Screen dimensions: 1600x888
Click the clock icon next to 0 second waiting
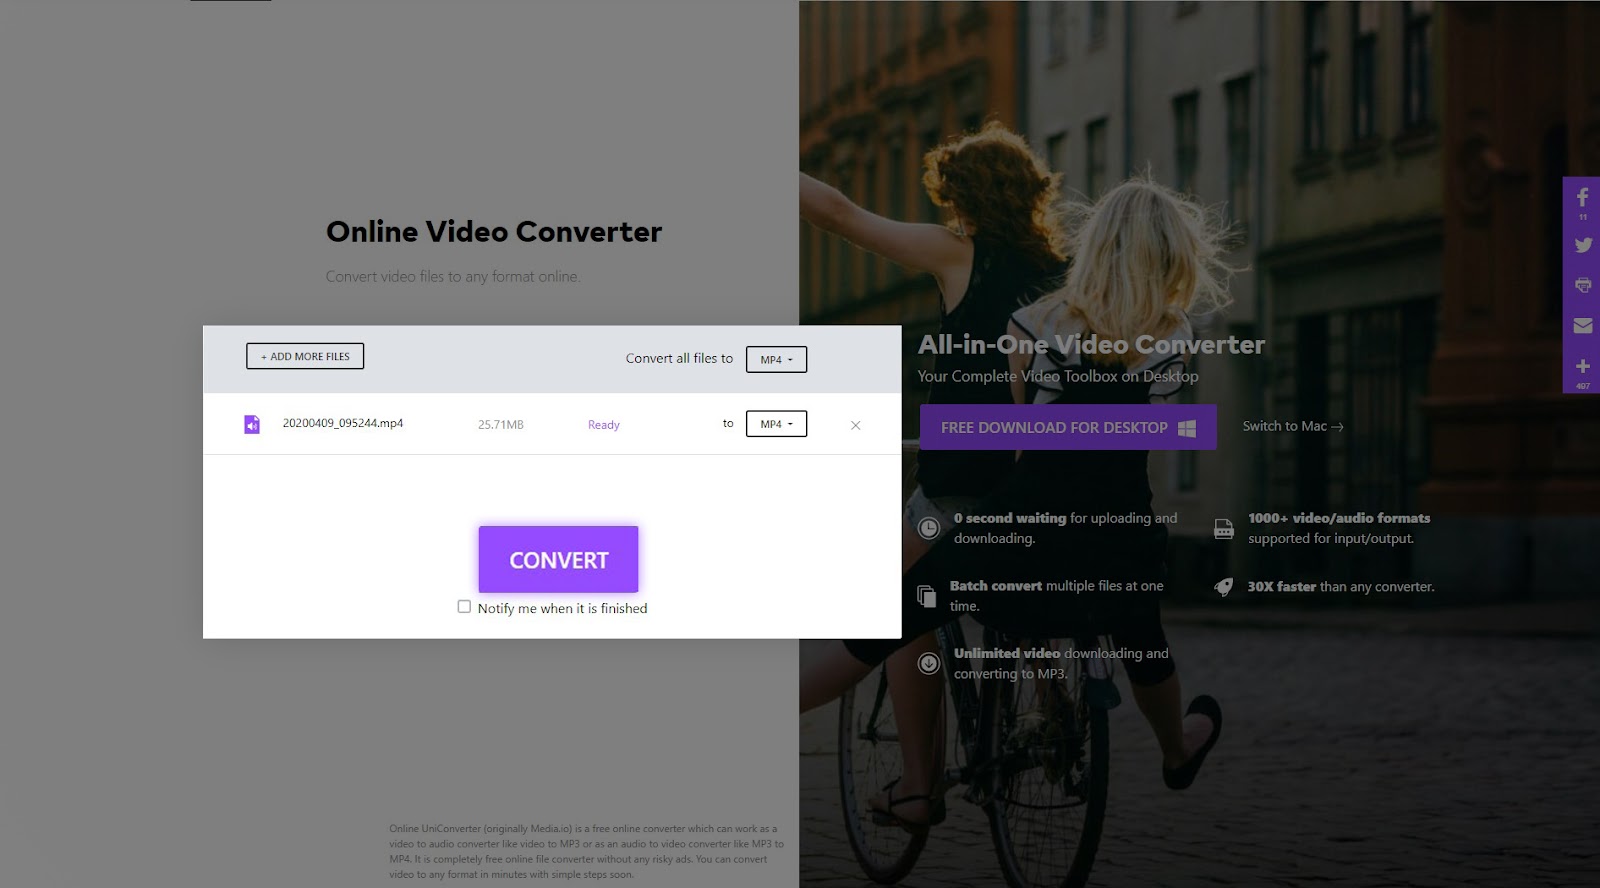[x=929, y=528]
